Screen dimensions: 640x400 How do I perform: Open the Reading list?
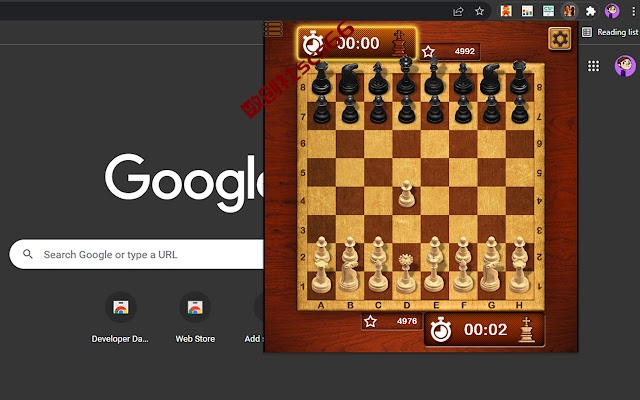609,32
